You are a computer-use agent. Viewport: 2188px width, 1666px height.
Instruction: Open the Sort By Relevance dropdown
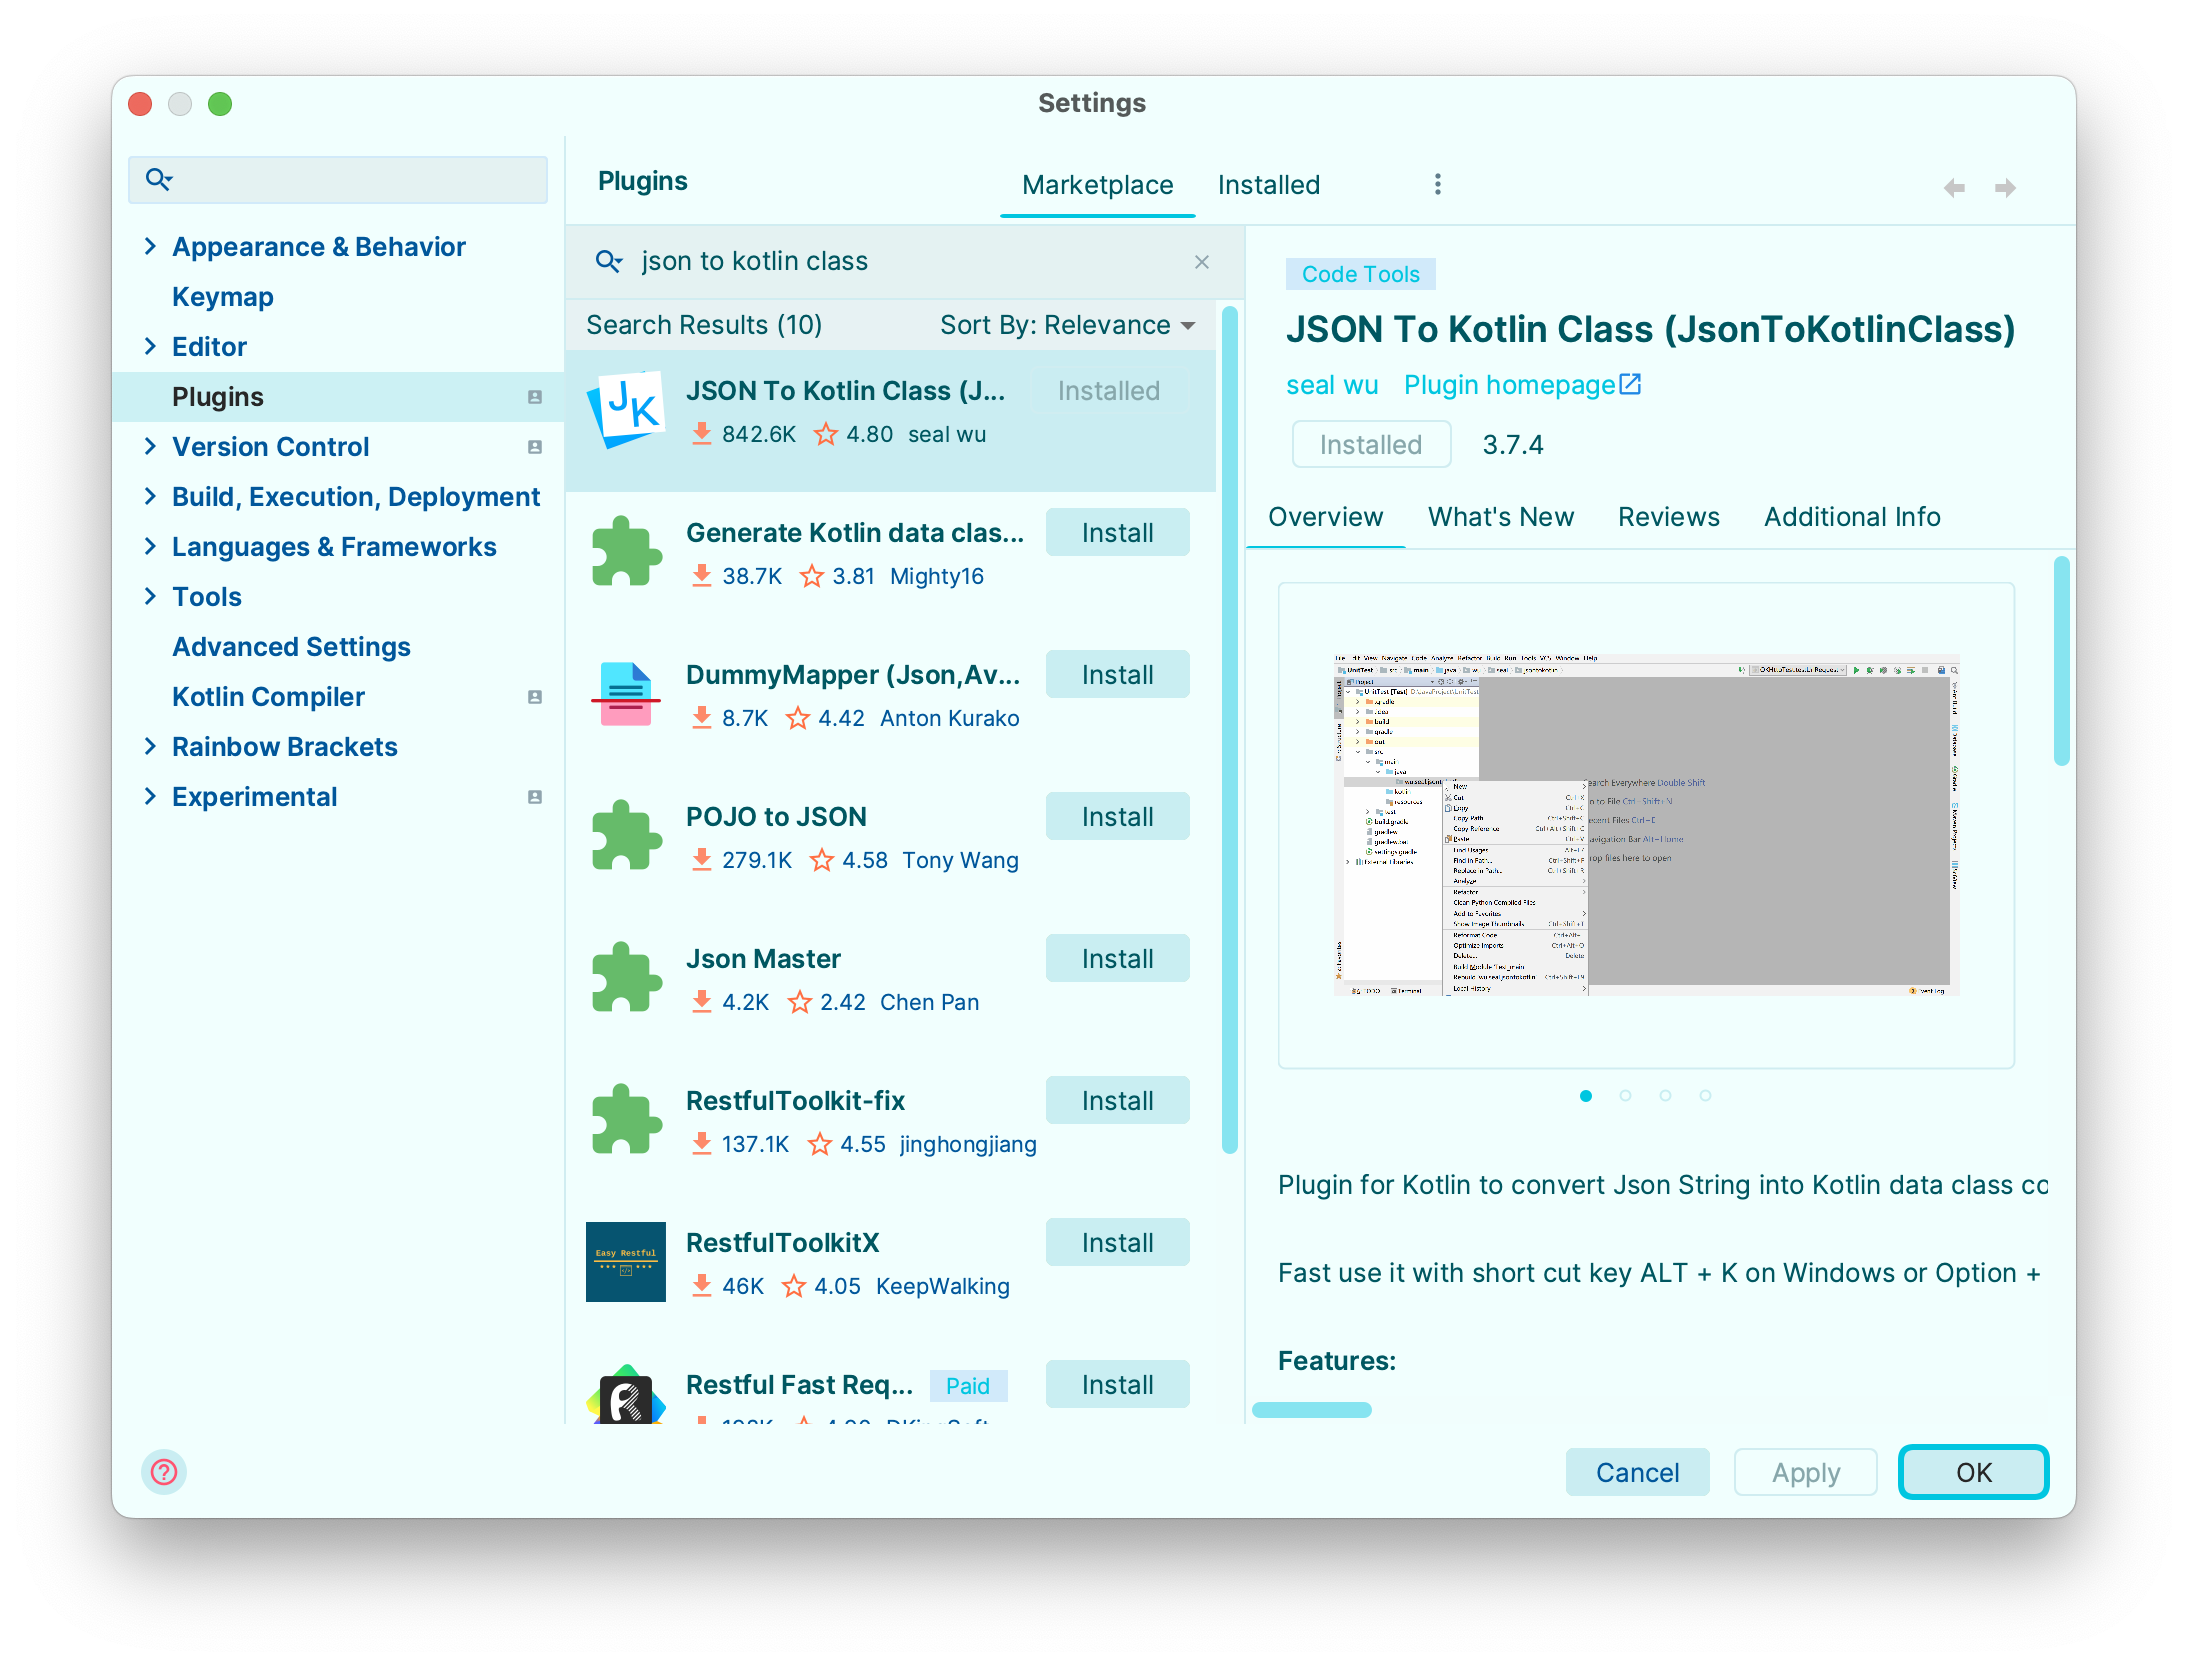point(1066,325)
